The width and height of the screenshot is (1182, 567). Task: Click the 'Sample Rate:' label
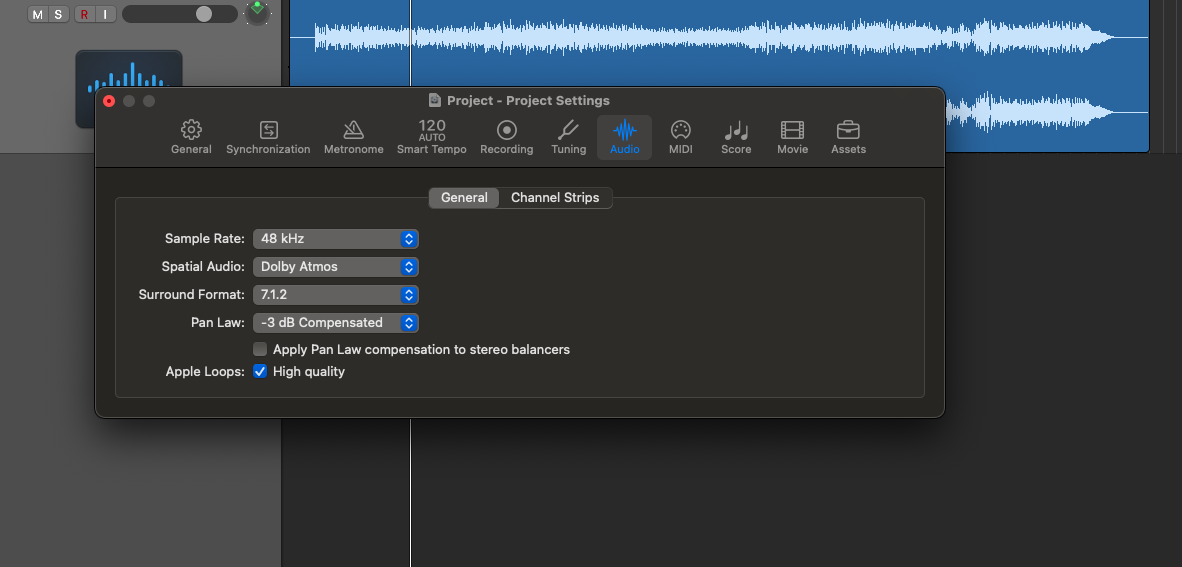(205, 239)
